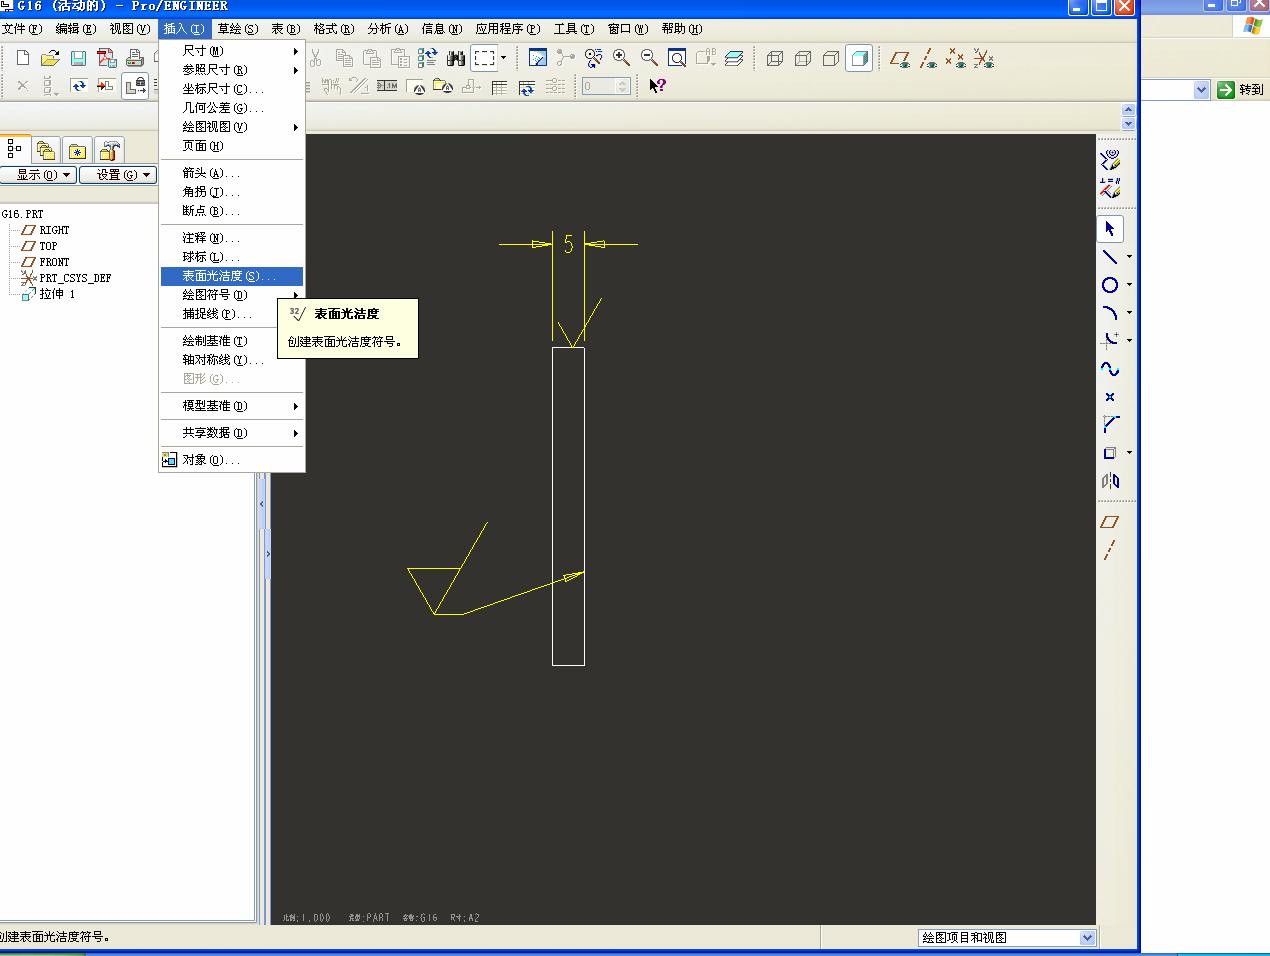Open Fillet tool flyout arrow
The width and height of the screenshot is (1270, 956).
(1129, 340)
